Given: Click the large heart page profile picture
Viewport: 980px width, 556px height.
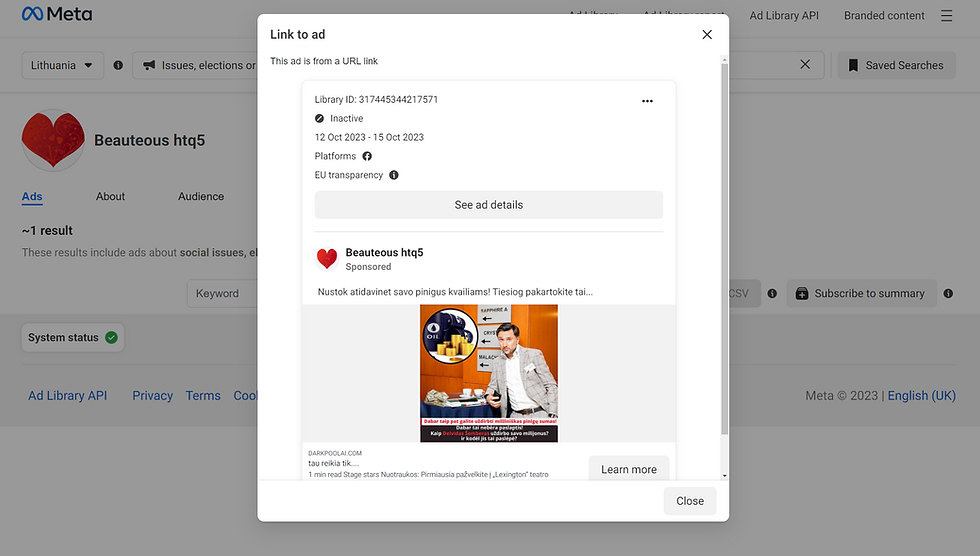Looking at the screenshot, I should click(x=53, y=140).
